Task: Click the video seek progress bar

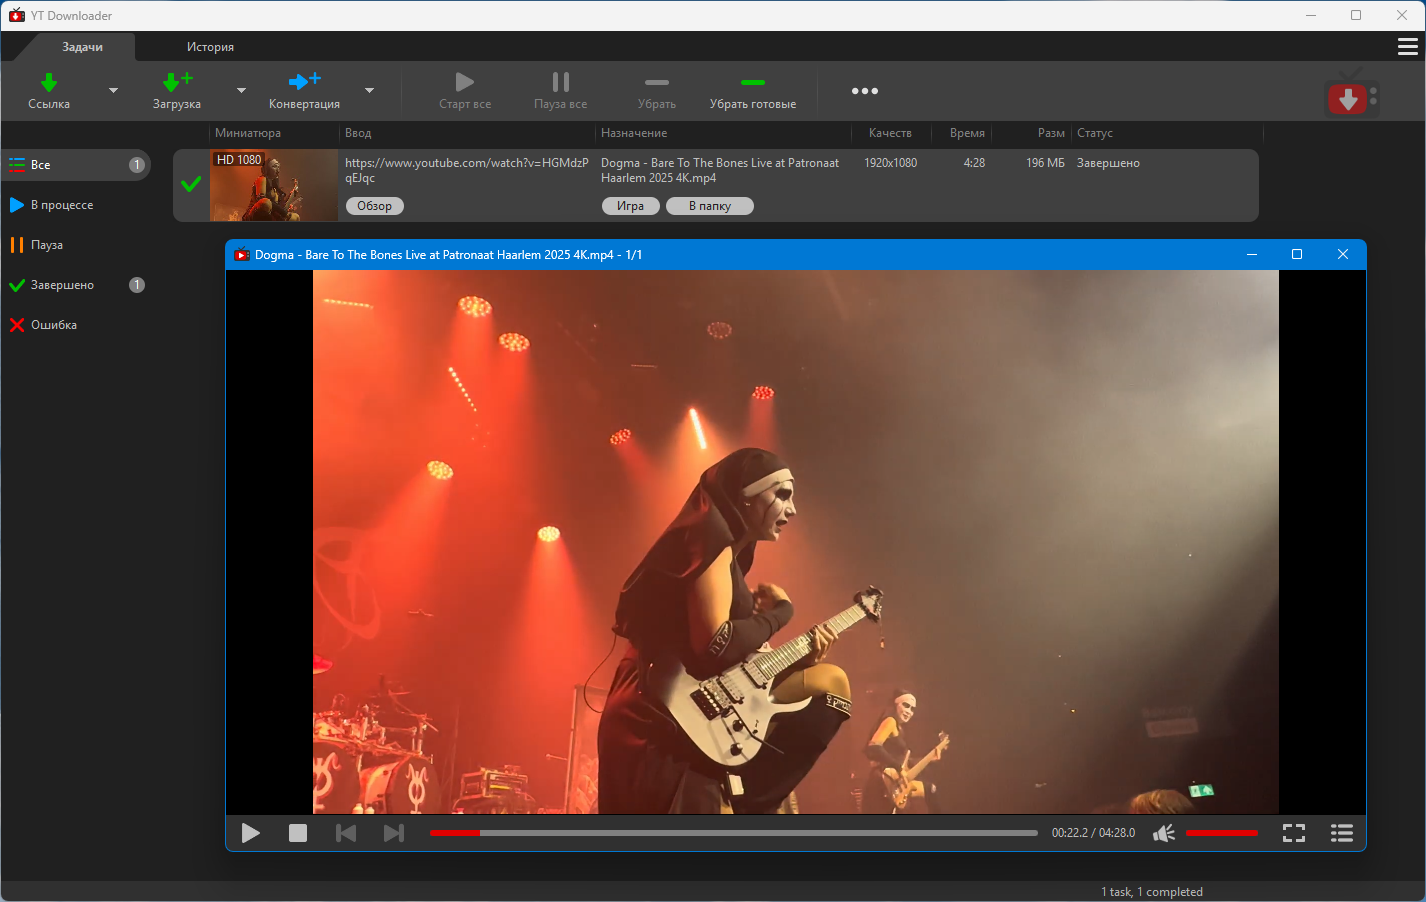Action: coord(733,833)
